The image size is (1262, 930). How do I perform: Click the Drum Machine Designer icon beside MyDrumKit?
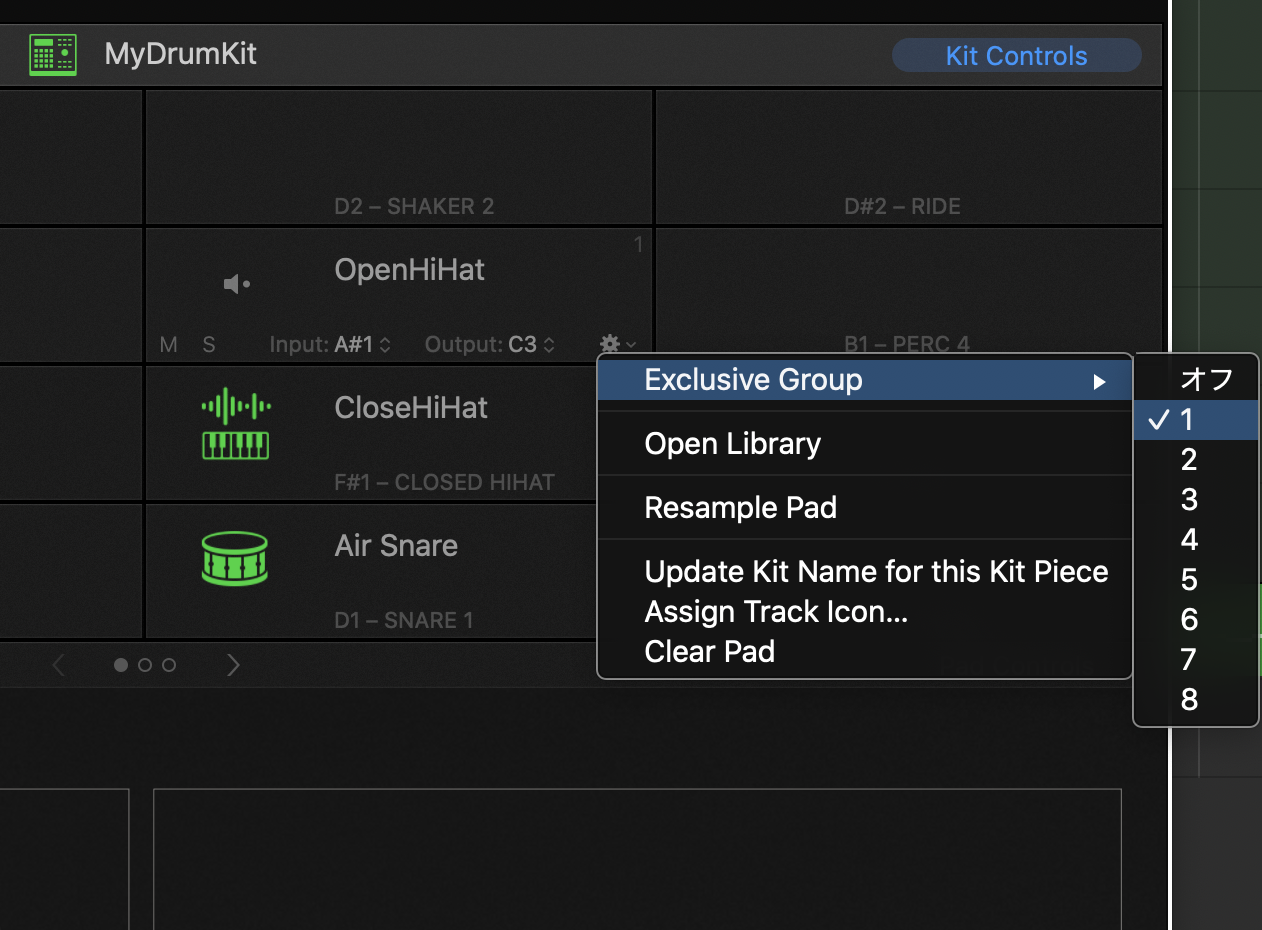[53, 54]
